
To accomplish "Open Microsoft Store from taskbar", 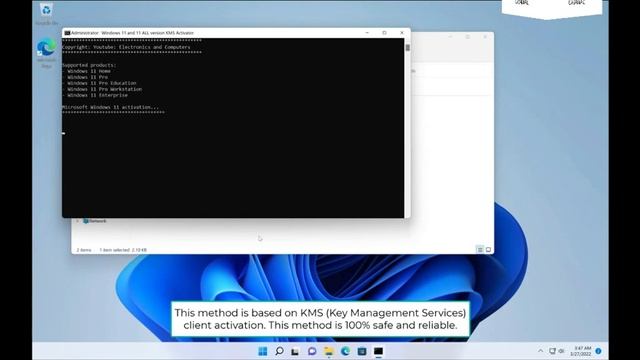I will click(x=362, y=351).
